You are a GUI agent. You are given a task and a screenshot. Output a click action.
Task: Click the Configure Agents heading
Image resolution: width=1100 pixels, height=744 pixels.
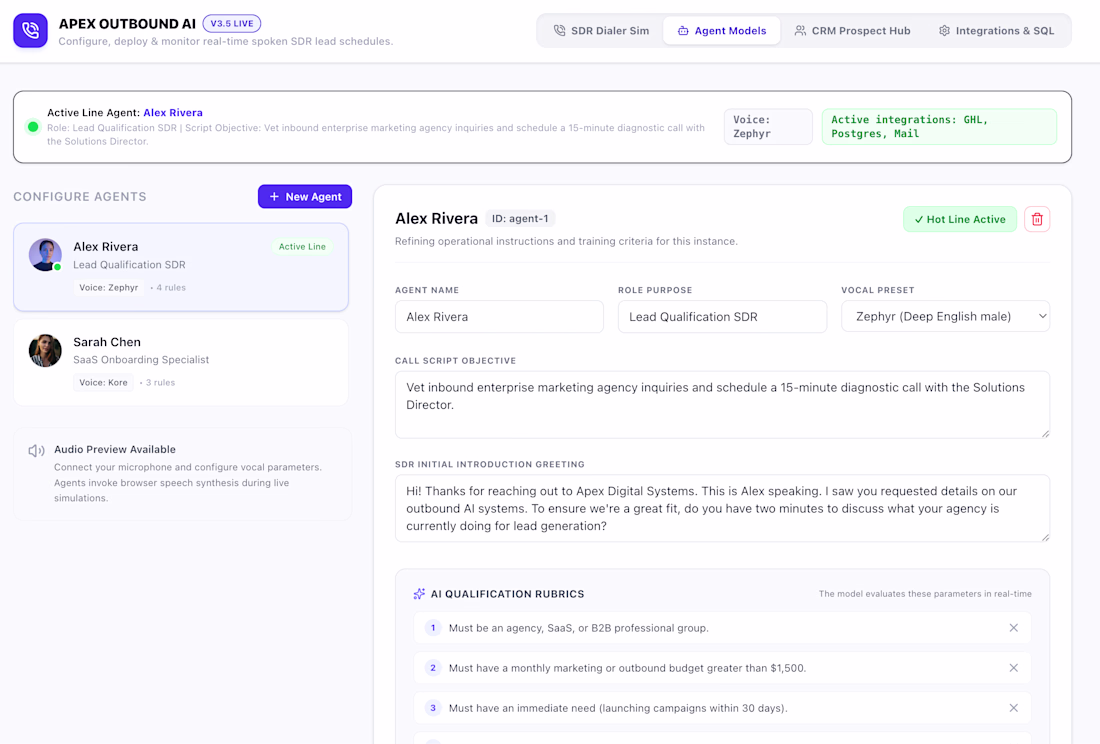point(80,197)
